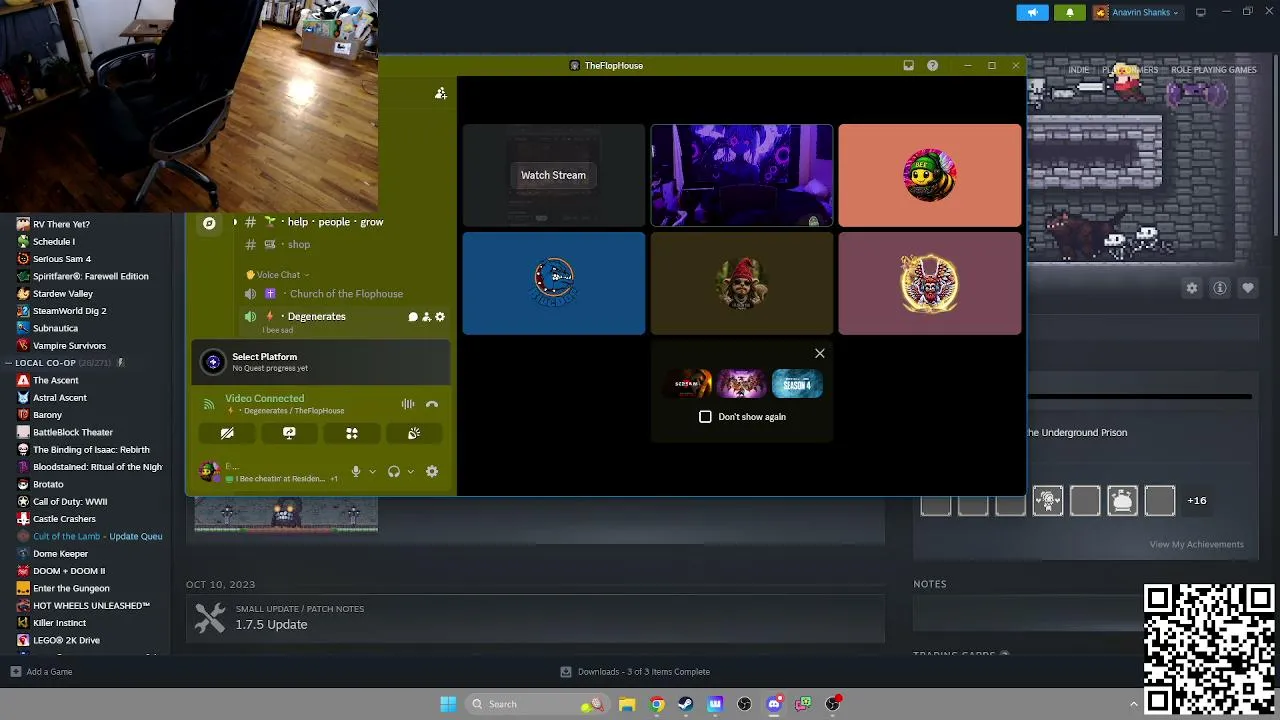1280x720 pixels.
Task: Open Discord User Settings gear
Action: point(432,471)
